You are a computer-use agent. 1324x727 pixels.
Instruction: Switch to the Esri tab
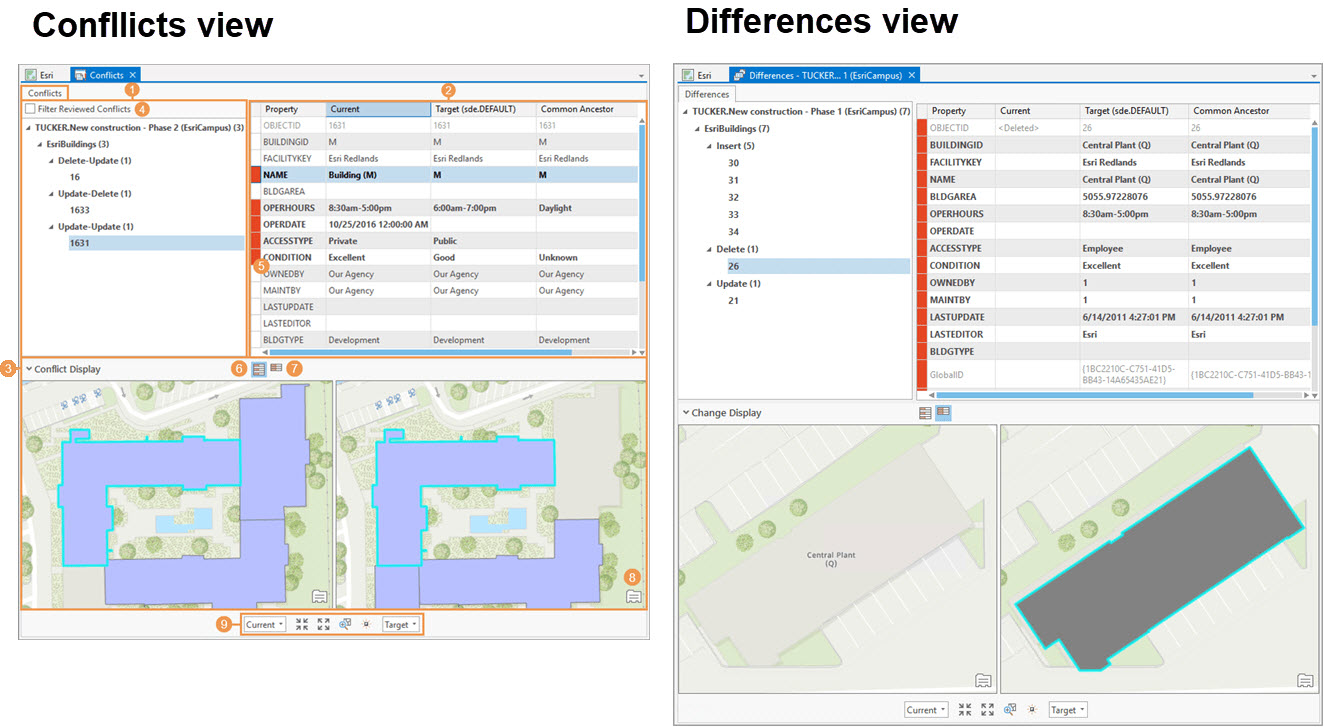tap(44, 74)
